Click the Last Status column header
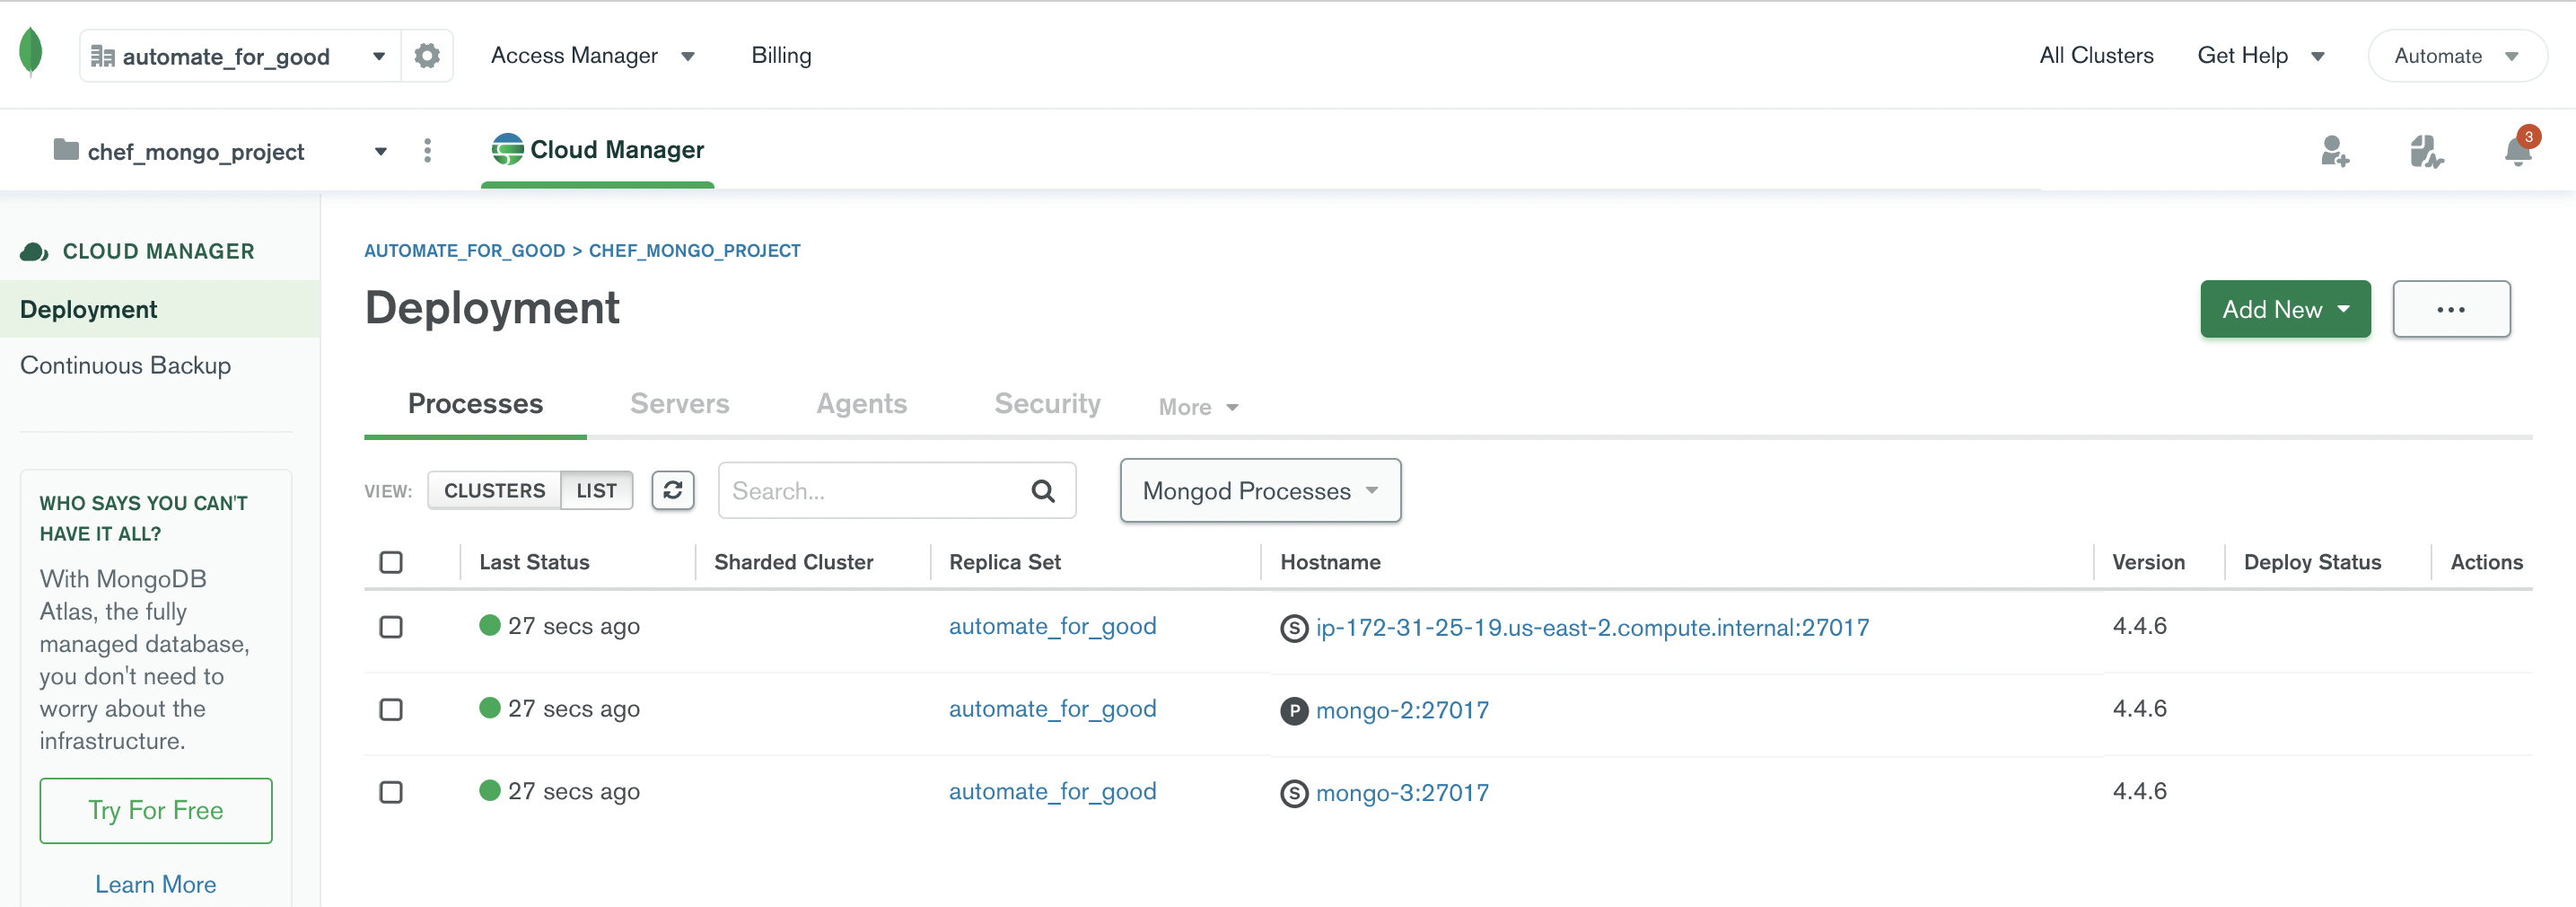2576x907 pixels. [534, 562]
